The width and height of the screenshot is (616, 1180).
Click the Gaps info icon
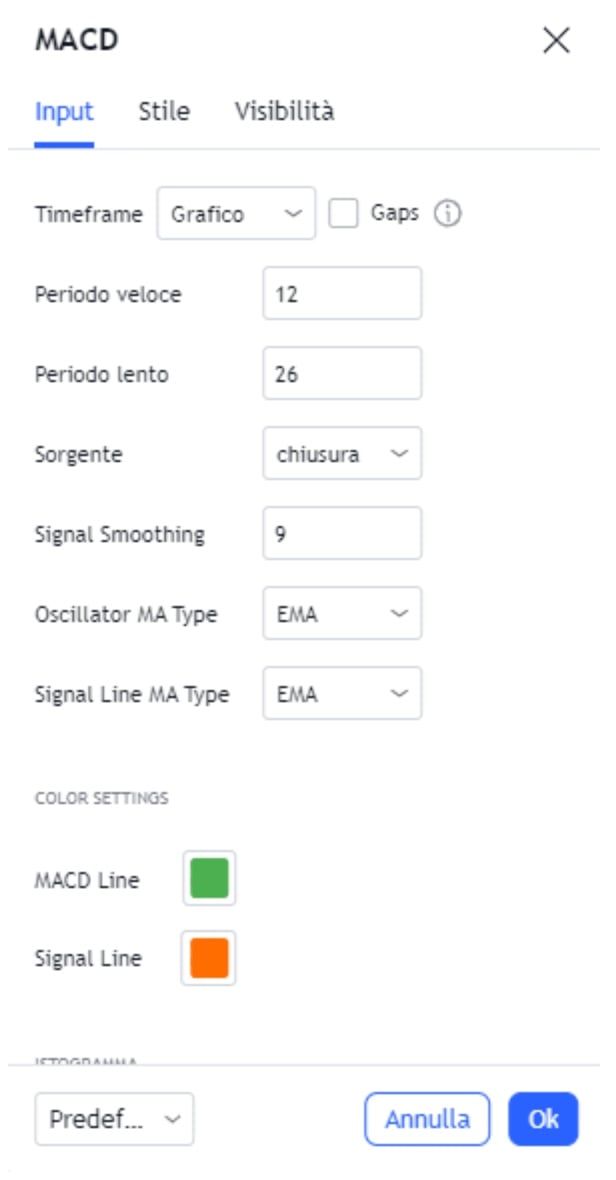448,214
